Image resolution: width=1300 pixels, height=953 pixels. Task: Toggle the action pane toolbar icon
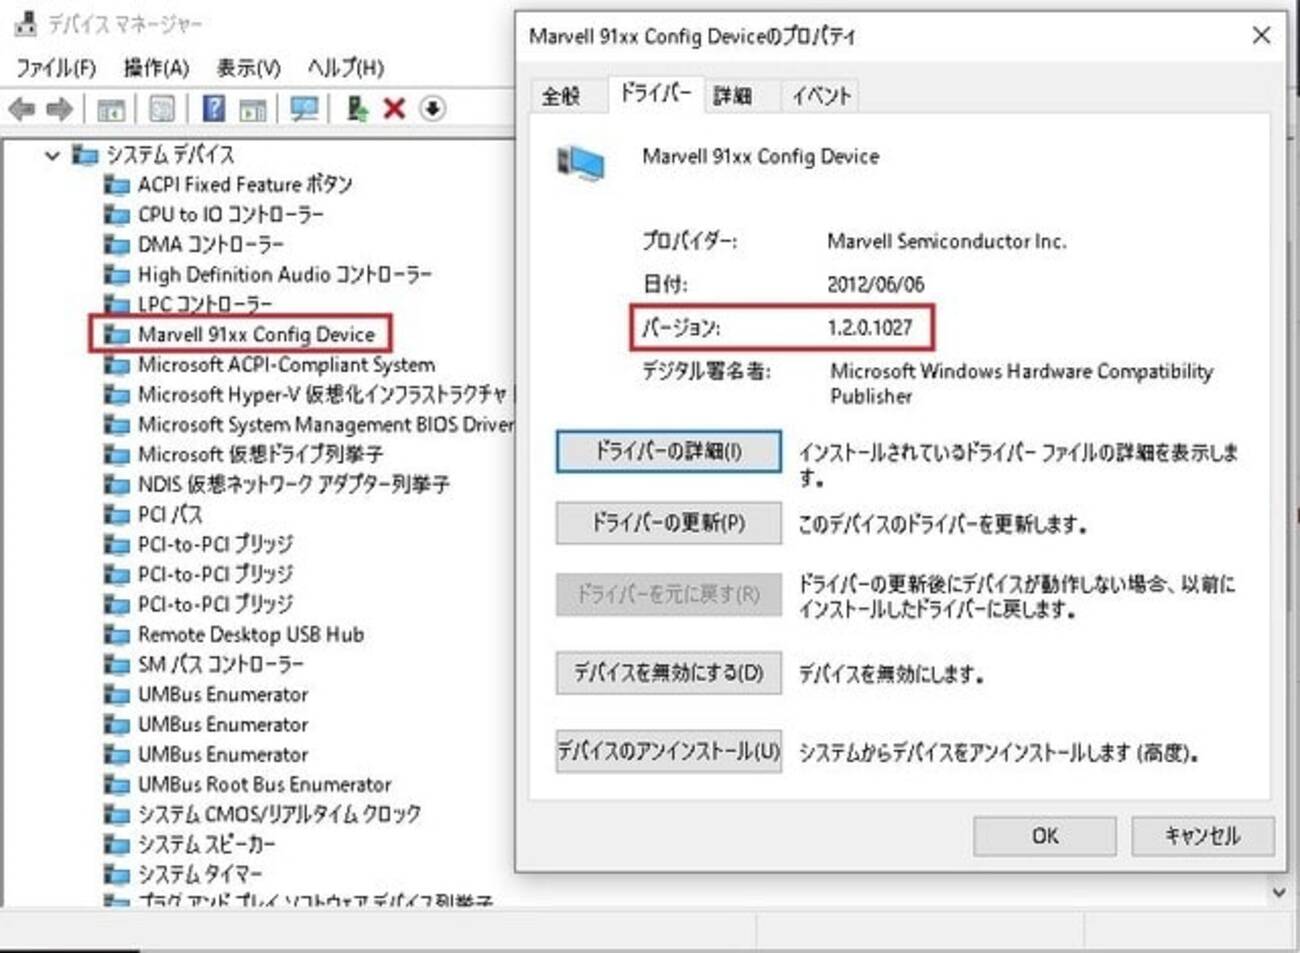point(253,109)
